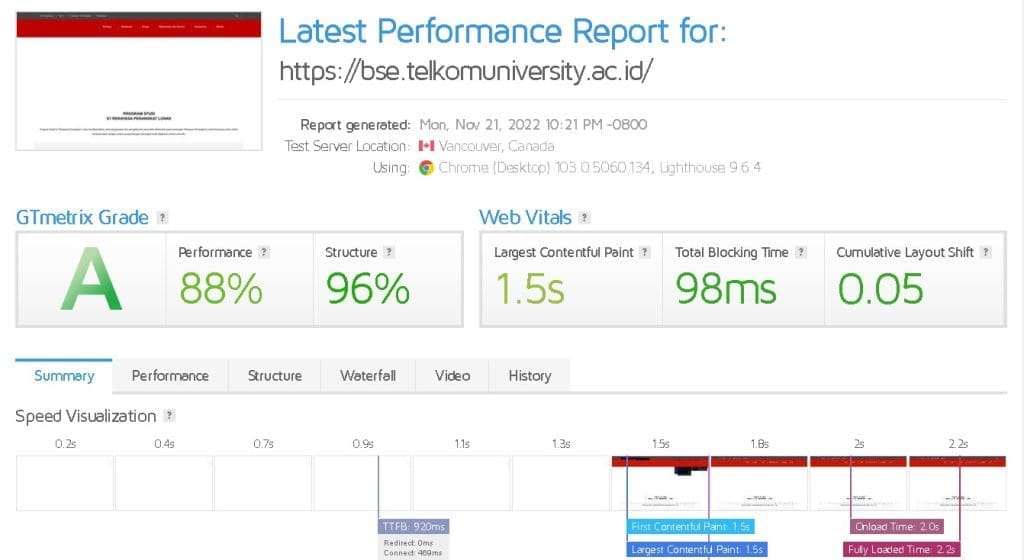Viewport: 1024px width, 560px height.
Task: Open help for Cumulative Layout Shift
Action: [985, 252]
